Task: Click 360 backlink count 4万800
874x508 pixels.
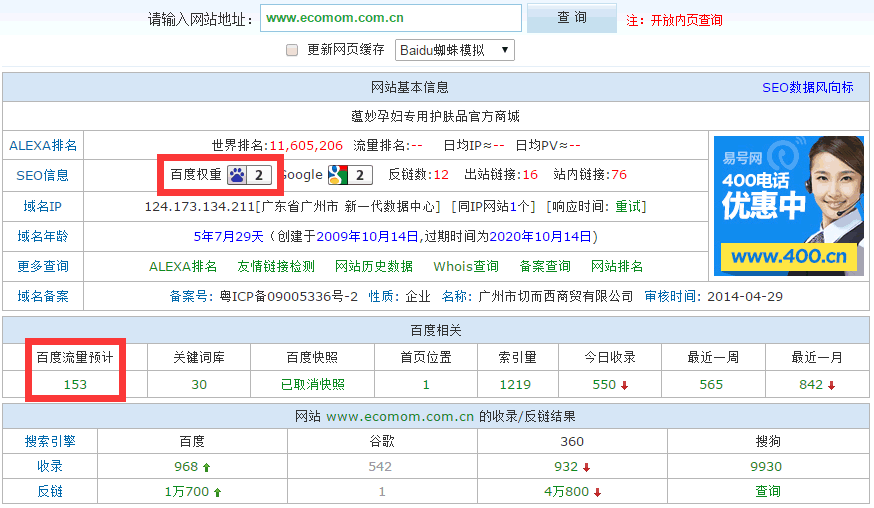Action: click(566, 492)
